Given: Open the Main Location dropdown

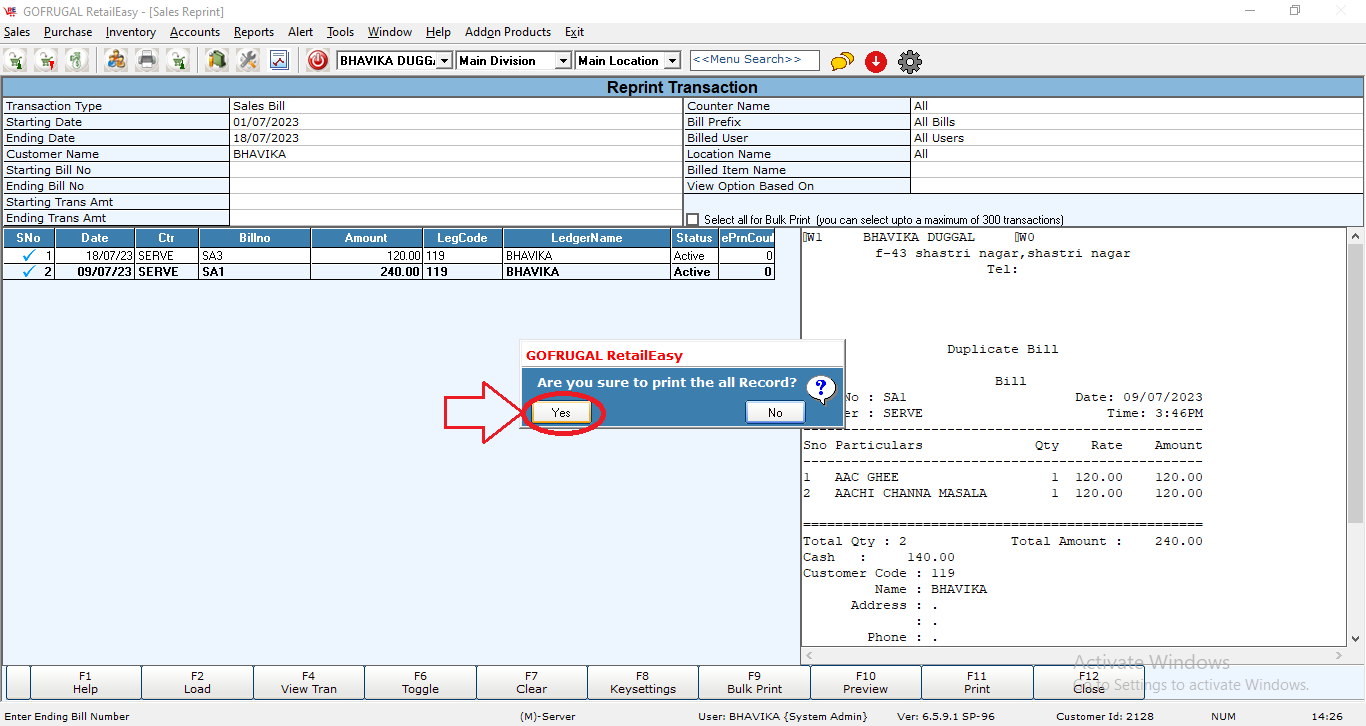Looking at the screenshot, I should pos(672,61).
